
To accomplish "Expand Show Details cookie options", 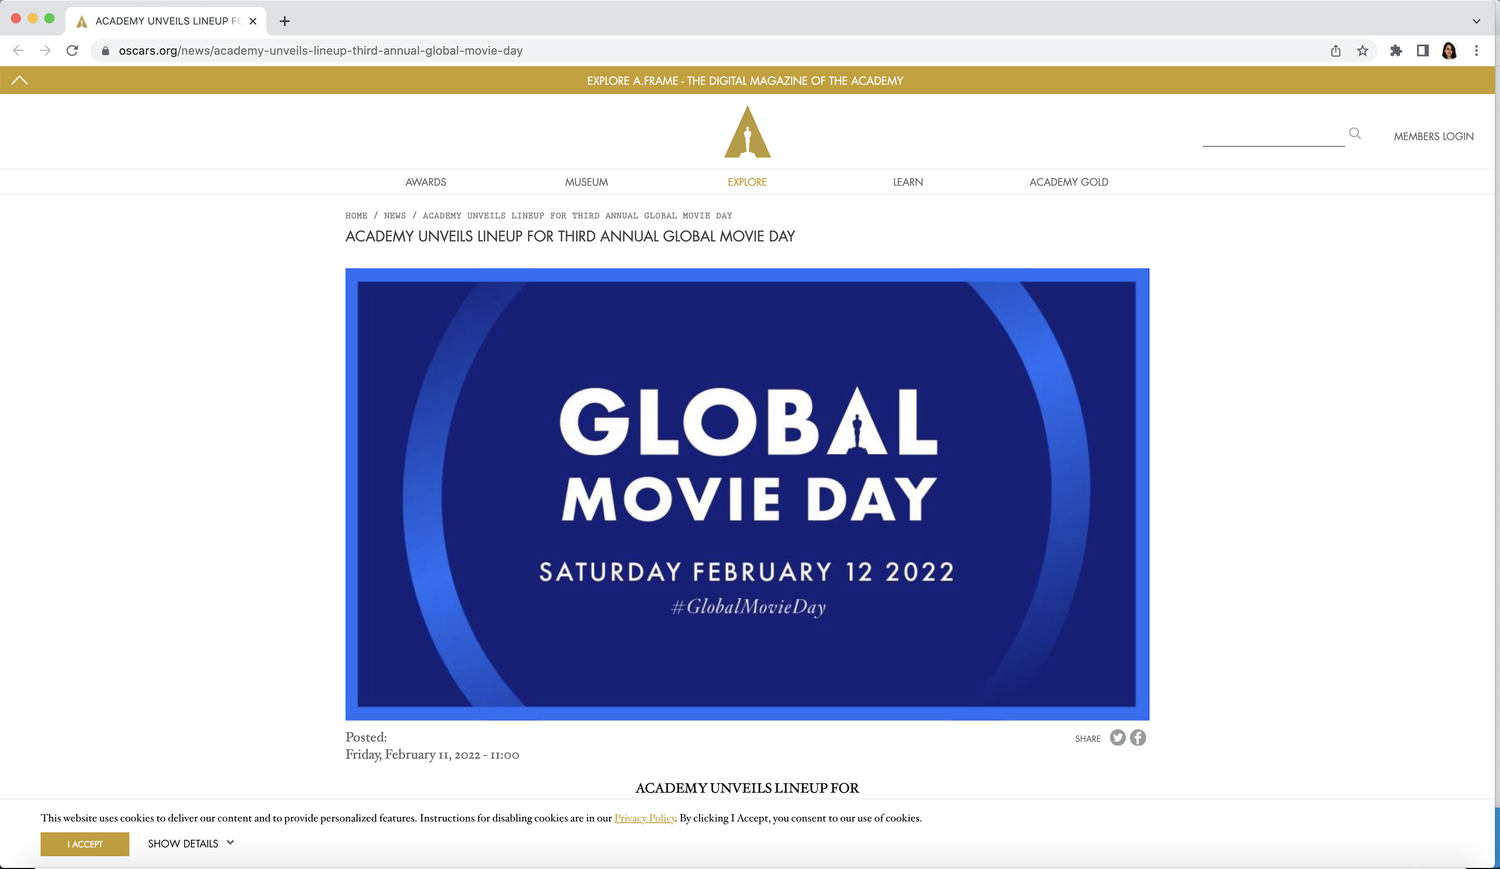I will coord(191,843).
